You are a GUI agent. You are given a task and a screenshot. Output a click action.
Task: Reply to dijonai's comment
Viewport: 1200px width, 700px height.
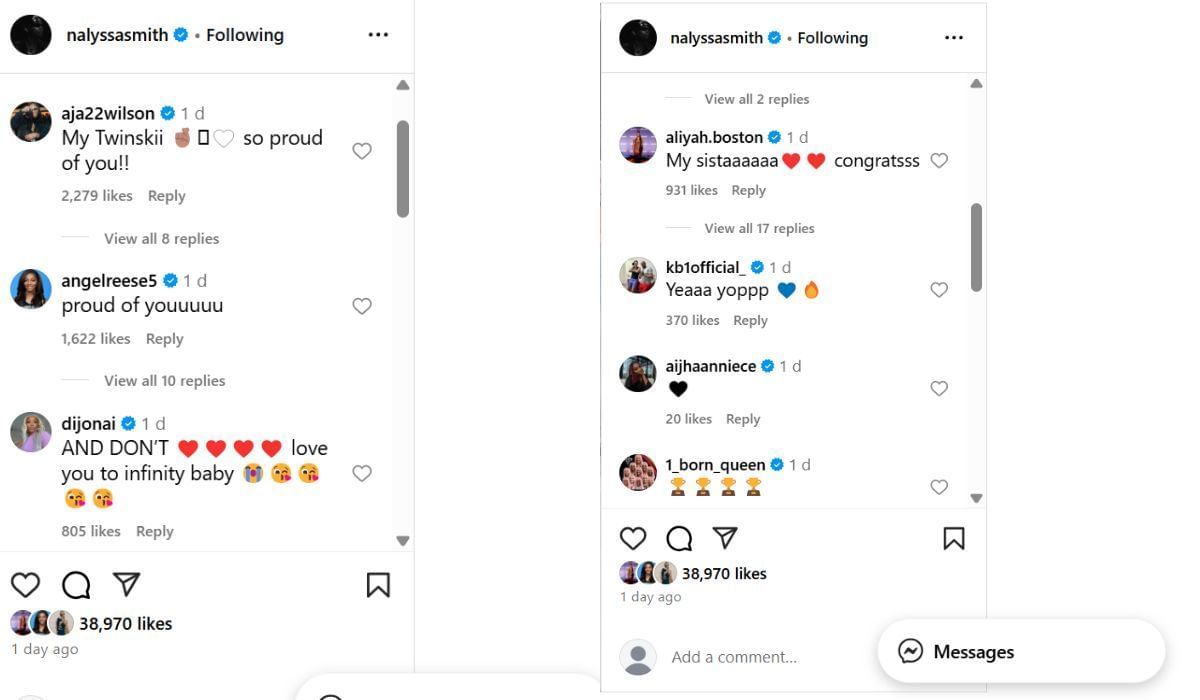pyautogui.click(x=155, y=532)
